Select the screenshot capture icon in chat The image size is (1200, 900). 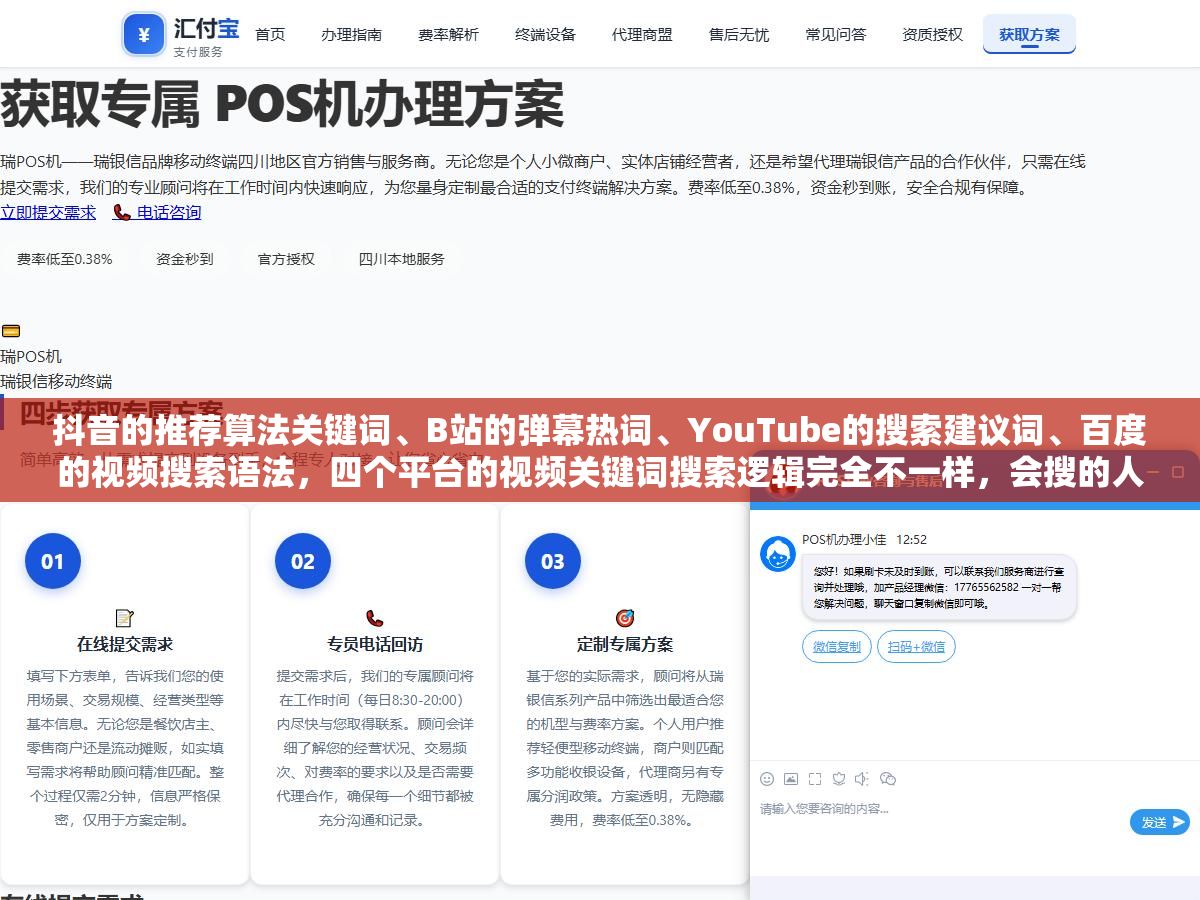pos(815,778)
